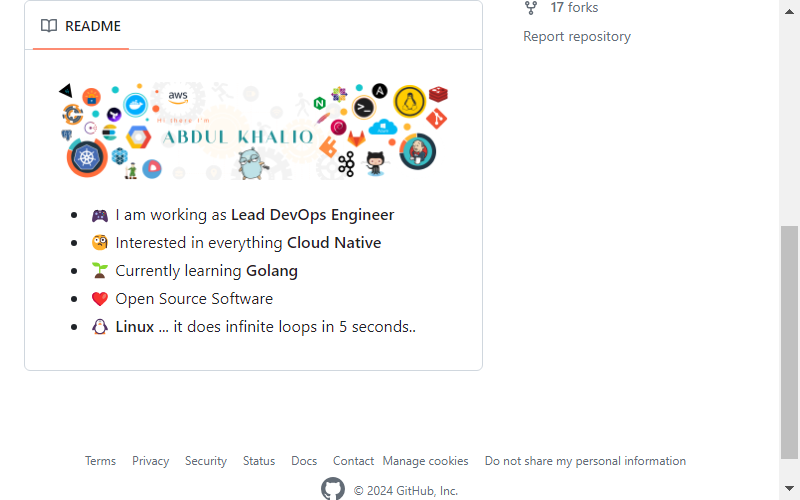Click the GitHub Octocat logo in footer
The height and width of the screenshot is (500, 800).
[333, 489]
